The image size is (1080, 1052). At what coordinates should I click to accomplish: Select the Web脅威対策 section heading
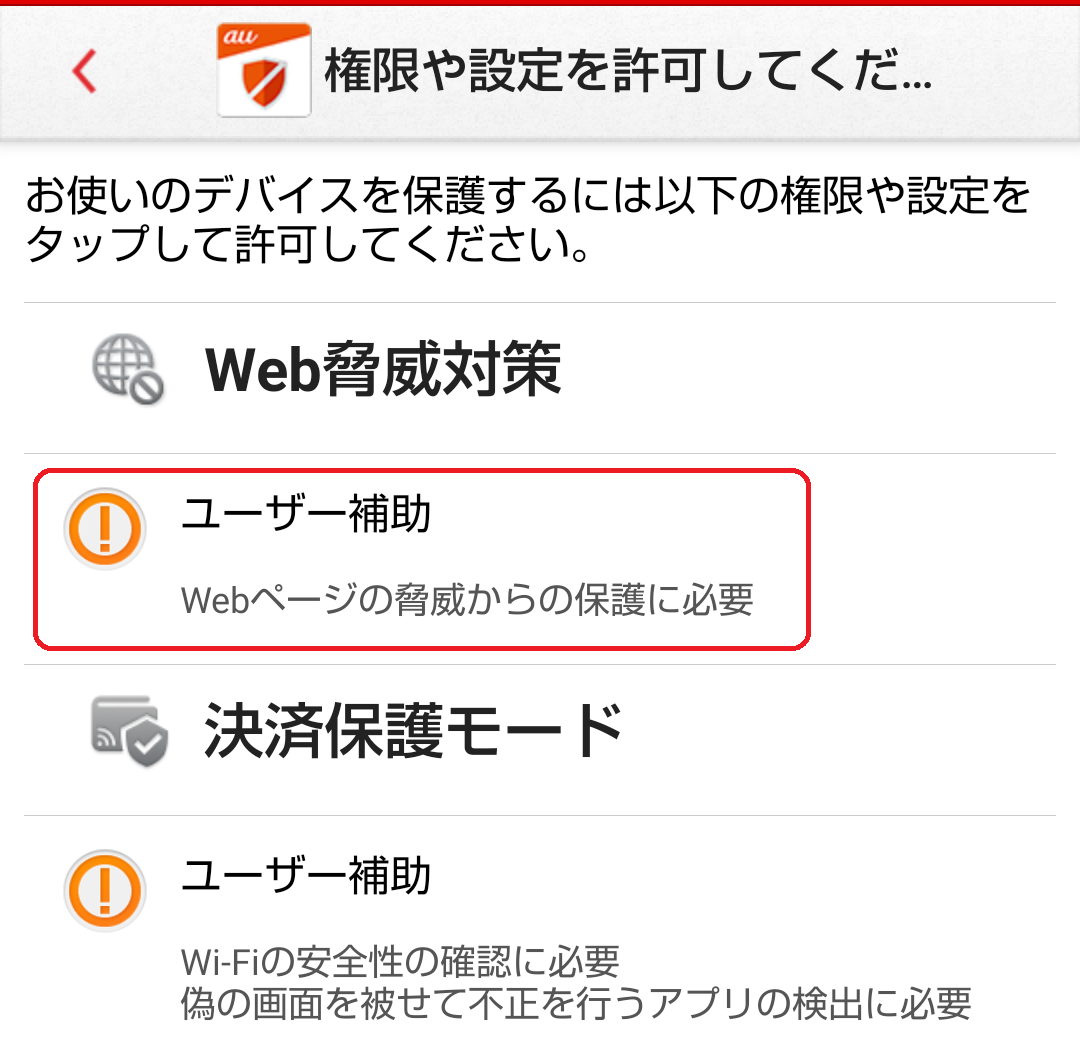click(384, 369)
